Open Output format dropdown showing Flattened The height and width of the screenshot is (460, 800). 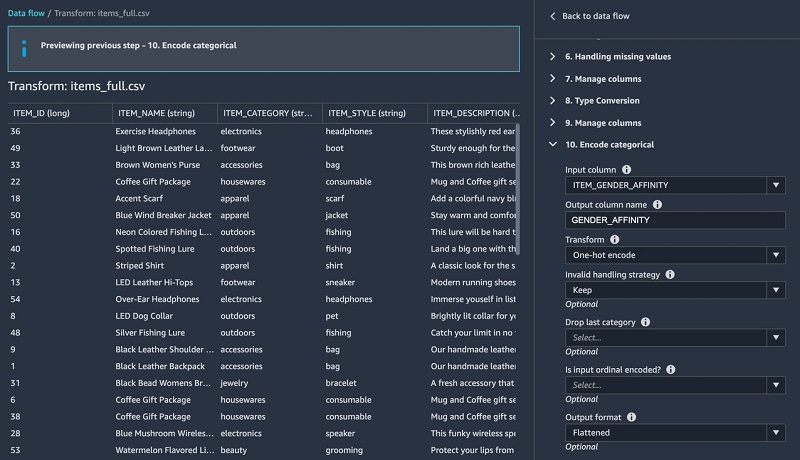tap(675, 432)
